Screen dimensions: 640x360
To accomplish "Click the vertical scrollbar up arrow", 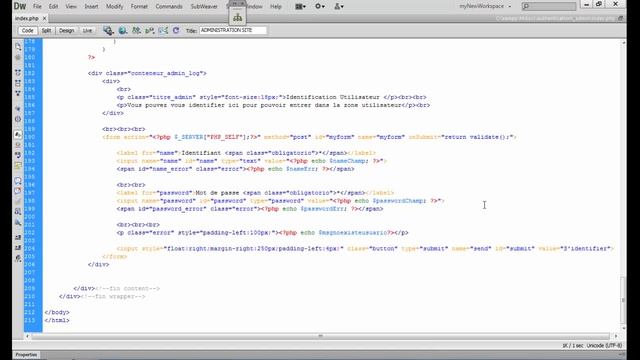I will (623, 42).
